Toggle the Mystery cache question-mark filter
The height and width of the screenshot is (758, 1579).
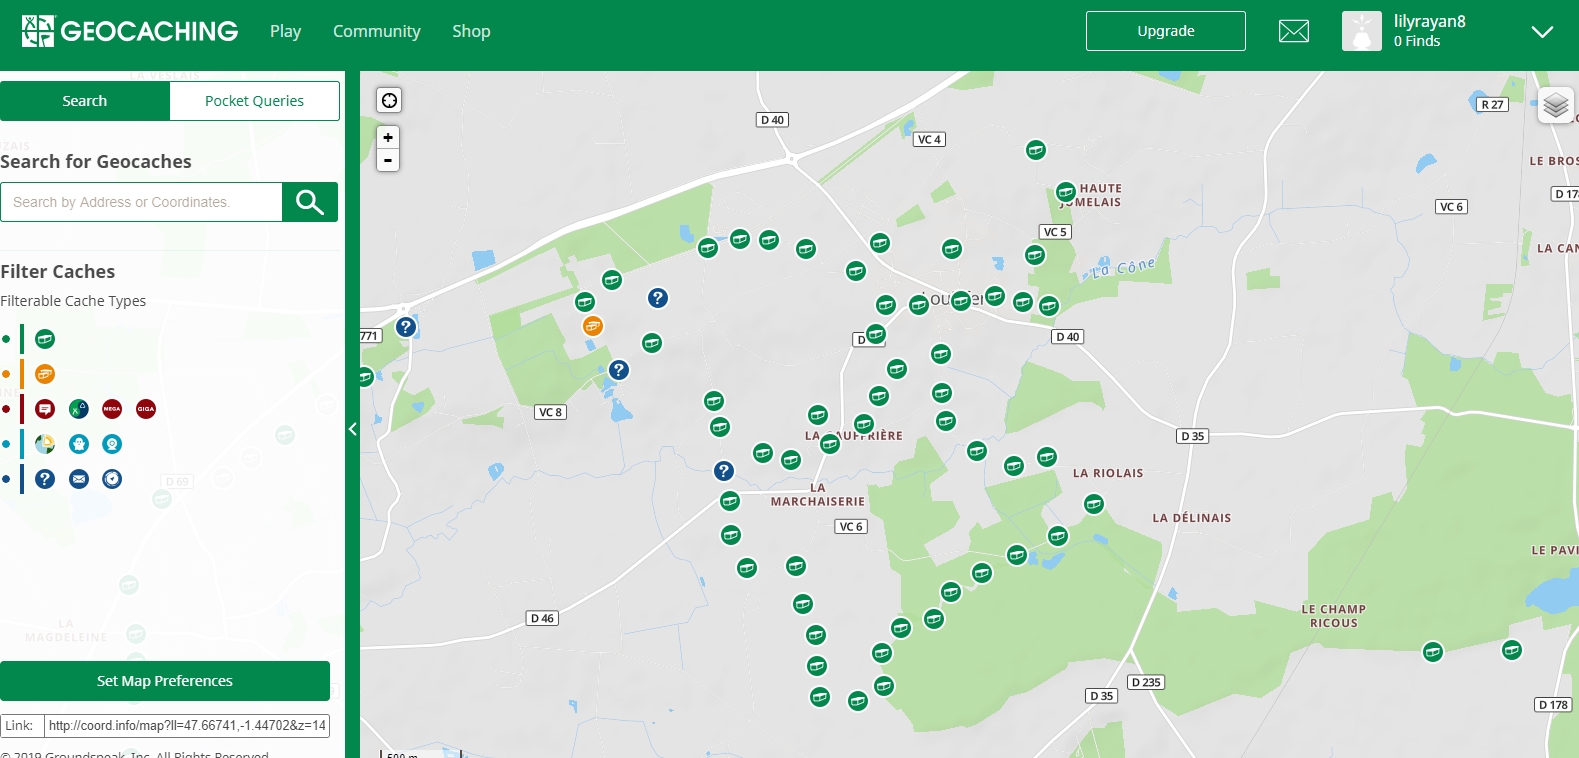tap(45, 479)
